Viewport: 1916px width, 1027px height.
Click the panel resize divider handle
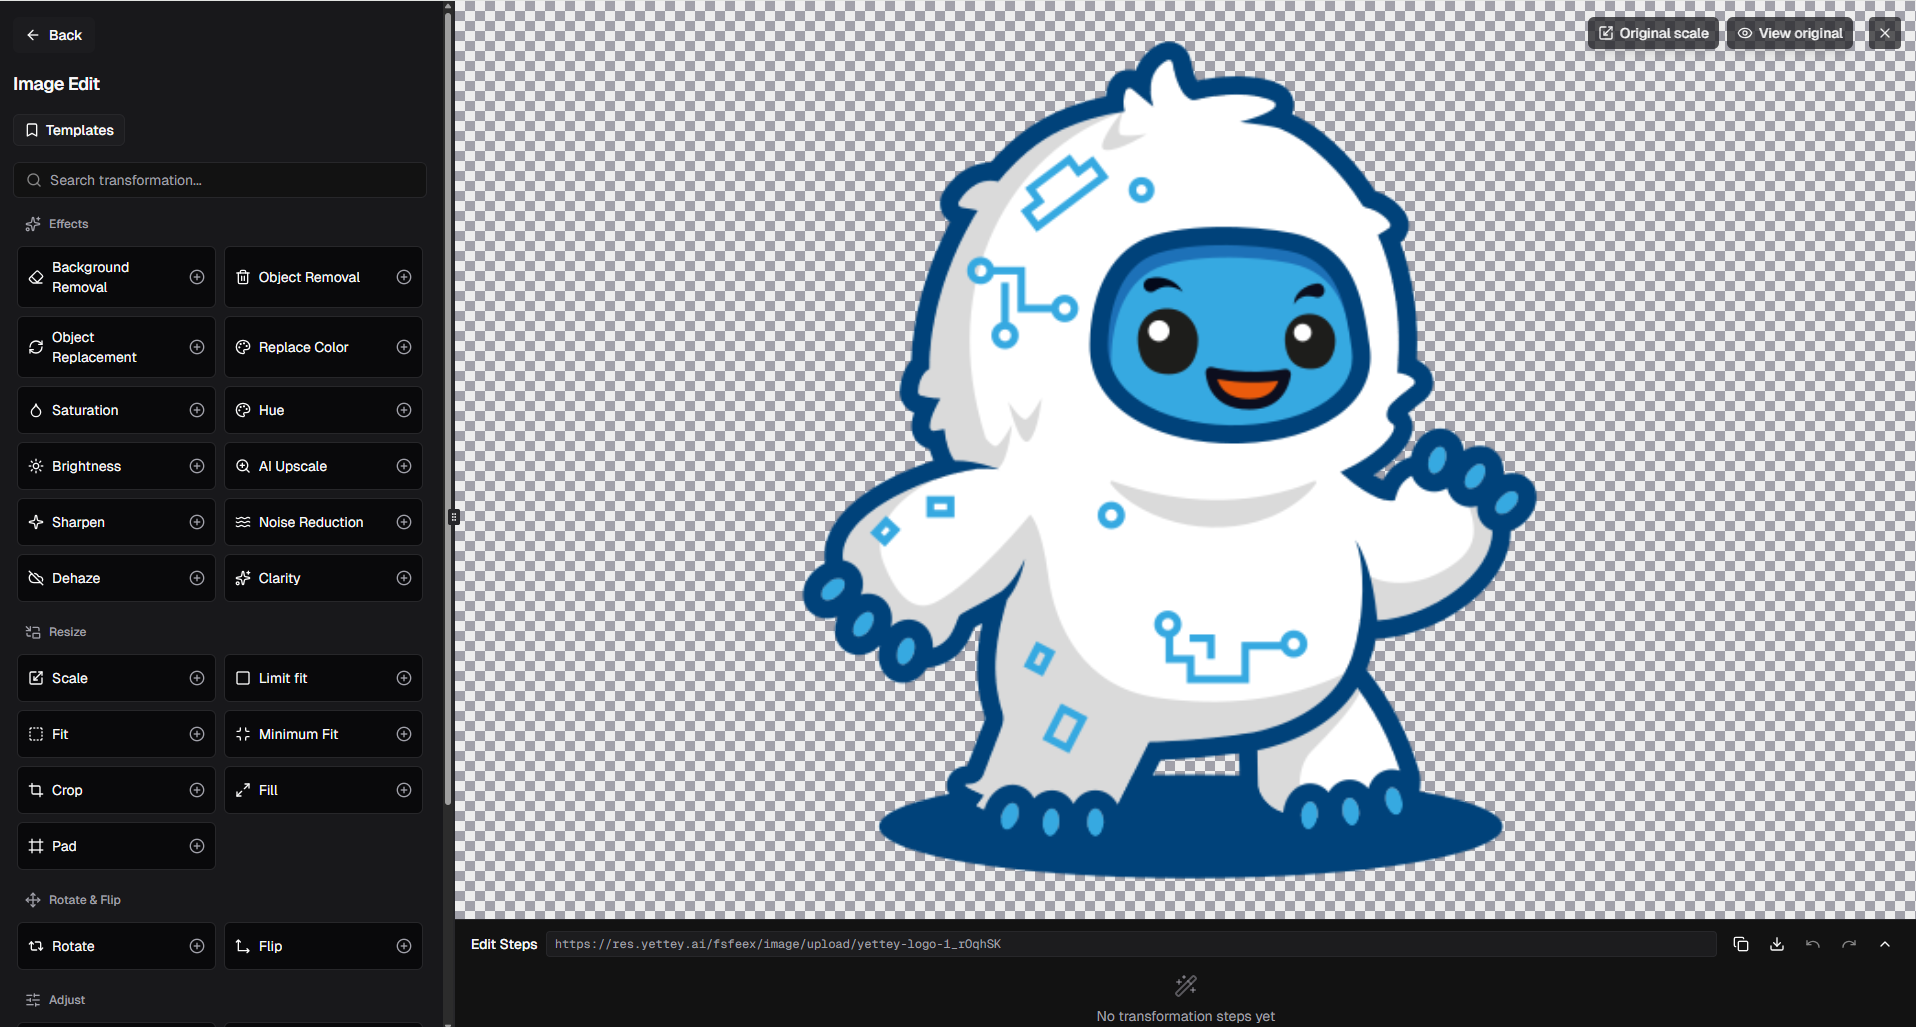453,517
